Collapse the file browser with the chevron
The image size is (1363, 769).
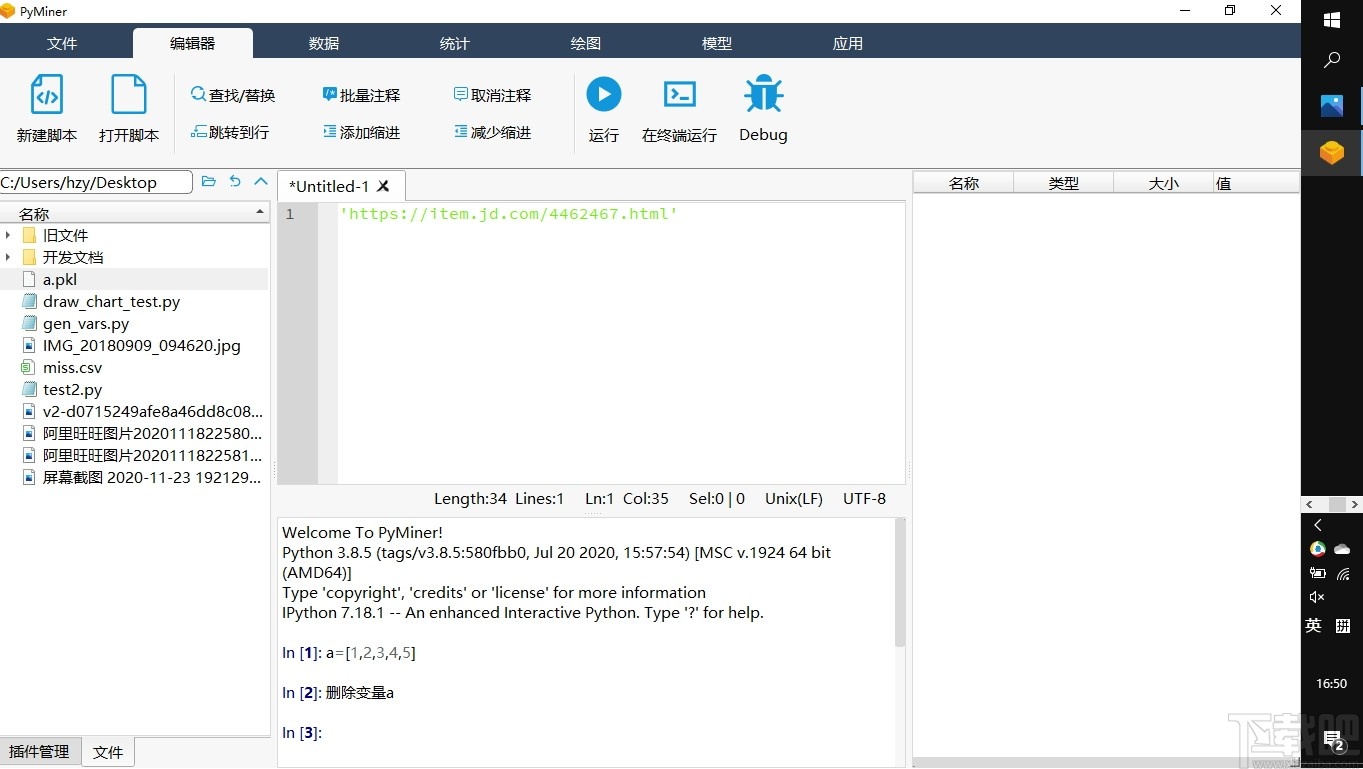pyautogui.click(x=260, y=181)
